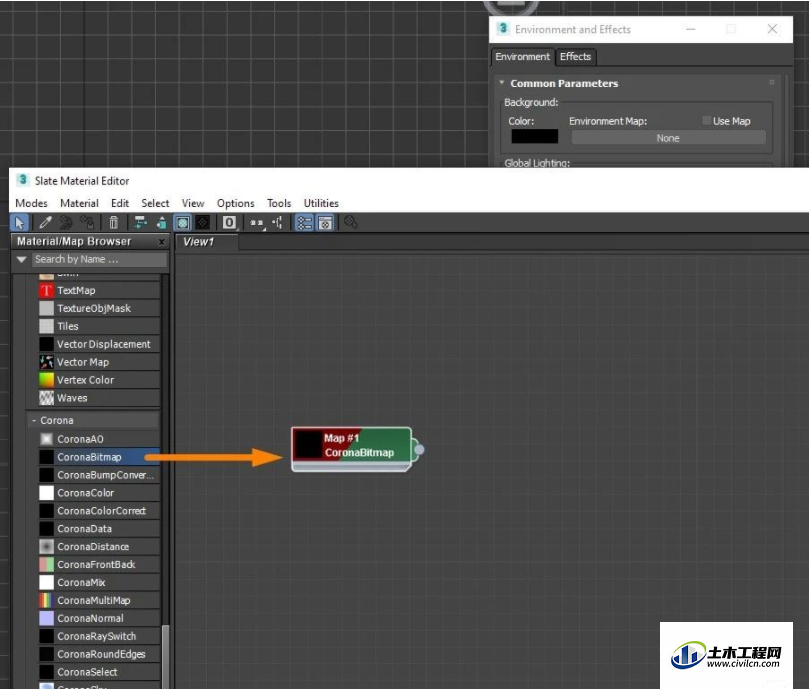Select the Waves map entry
Viewport: 809px width, 689px height.
(99, 398)
